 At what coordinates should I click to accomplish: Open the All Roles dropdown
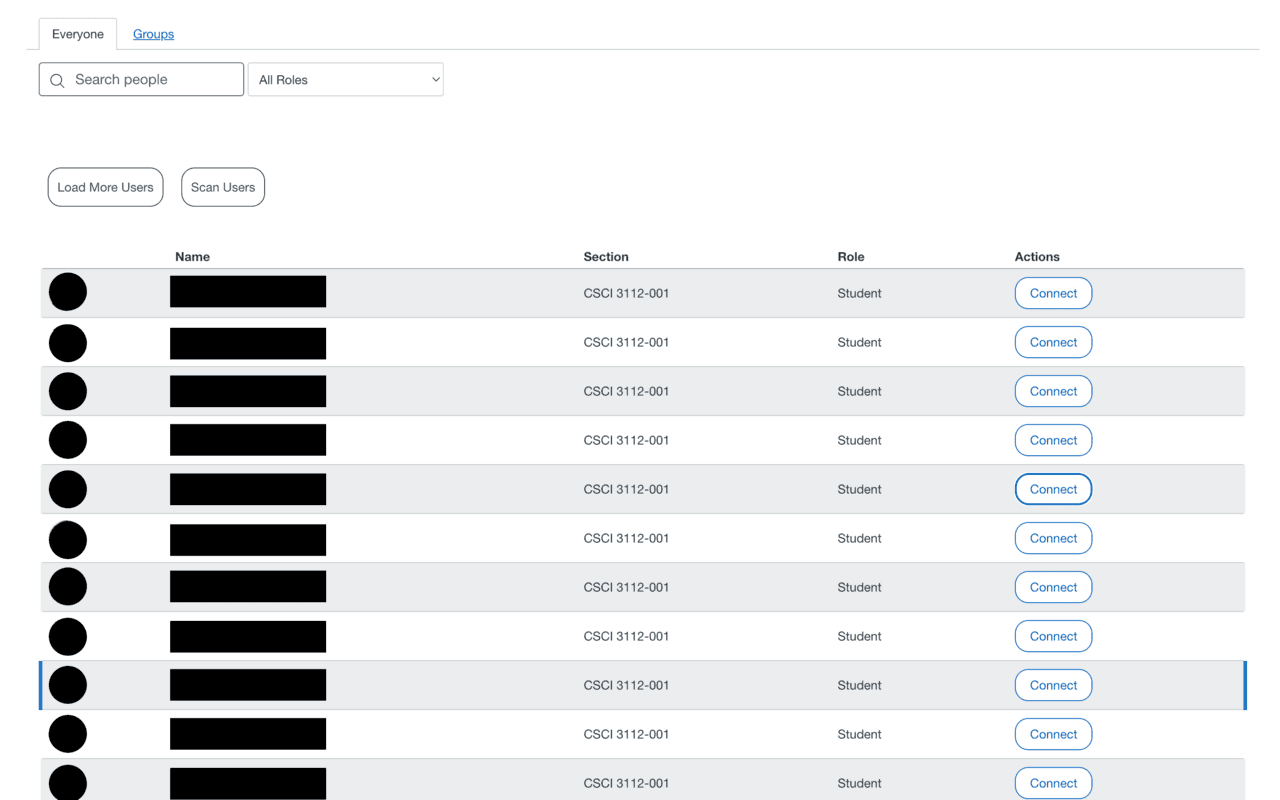pos(345,80)
